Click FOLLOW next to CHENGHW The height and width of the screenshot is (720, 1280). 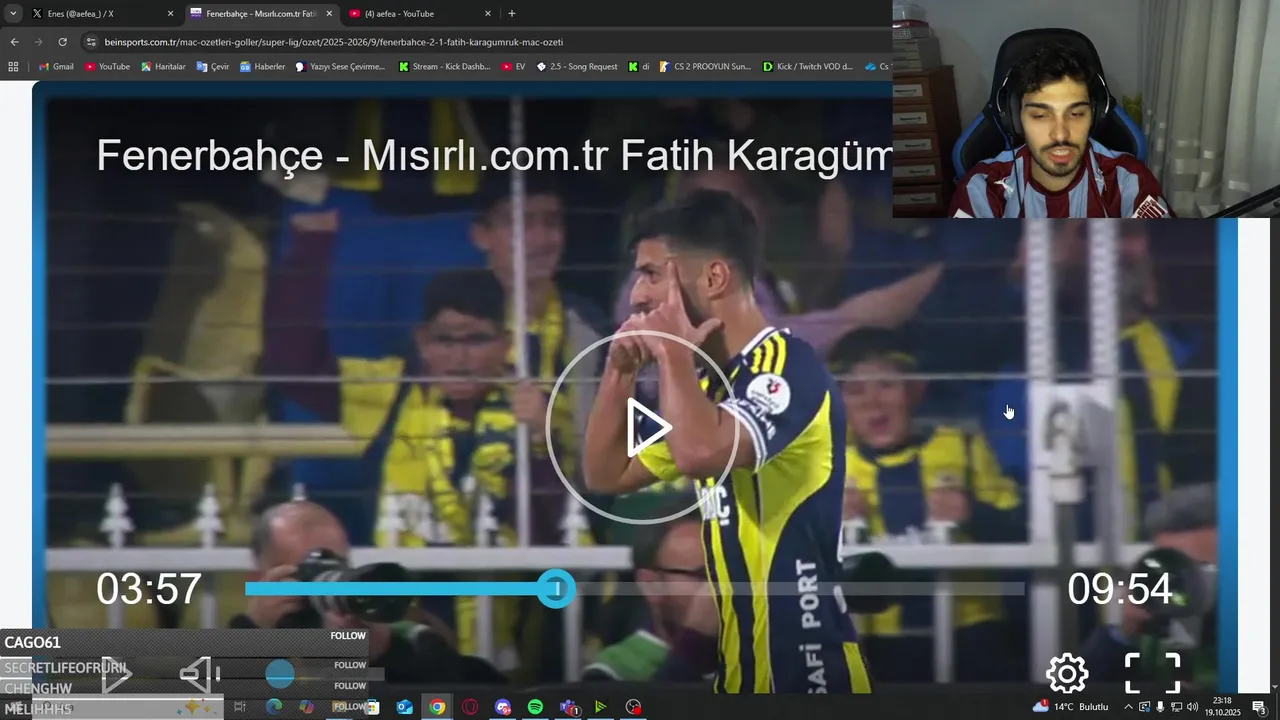(x=350, y=686)
